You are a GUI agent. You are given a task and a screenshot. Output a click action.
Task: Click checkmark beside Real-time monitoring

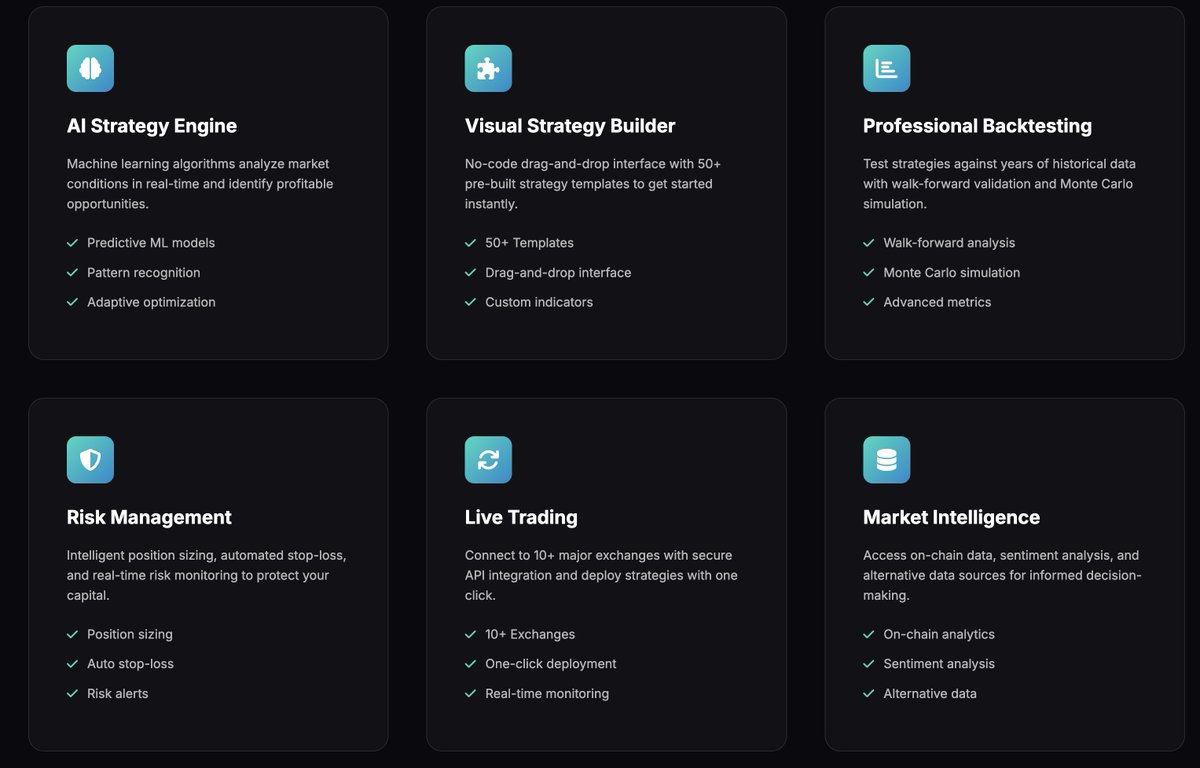pos(470,694)
